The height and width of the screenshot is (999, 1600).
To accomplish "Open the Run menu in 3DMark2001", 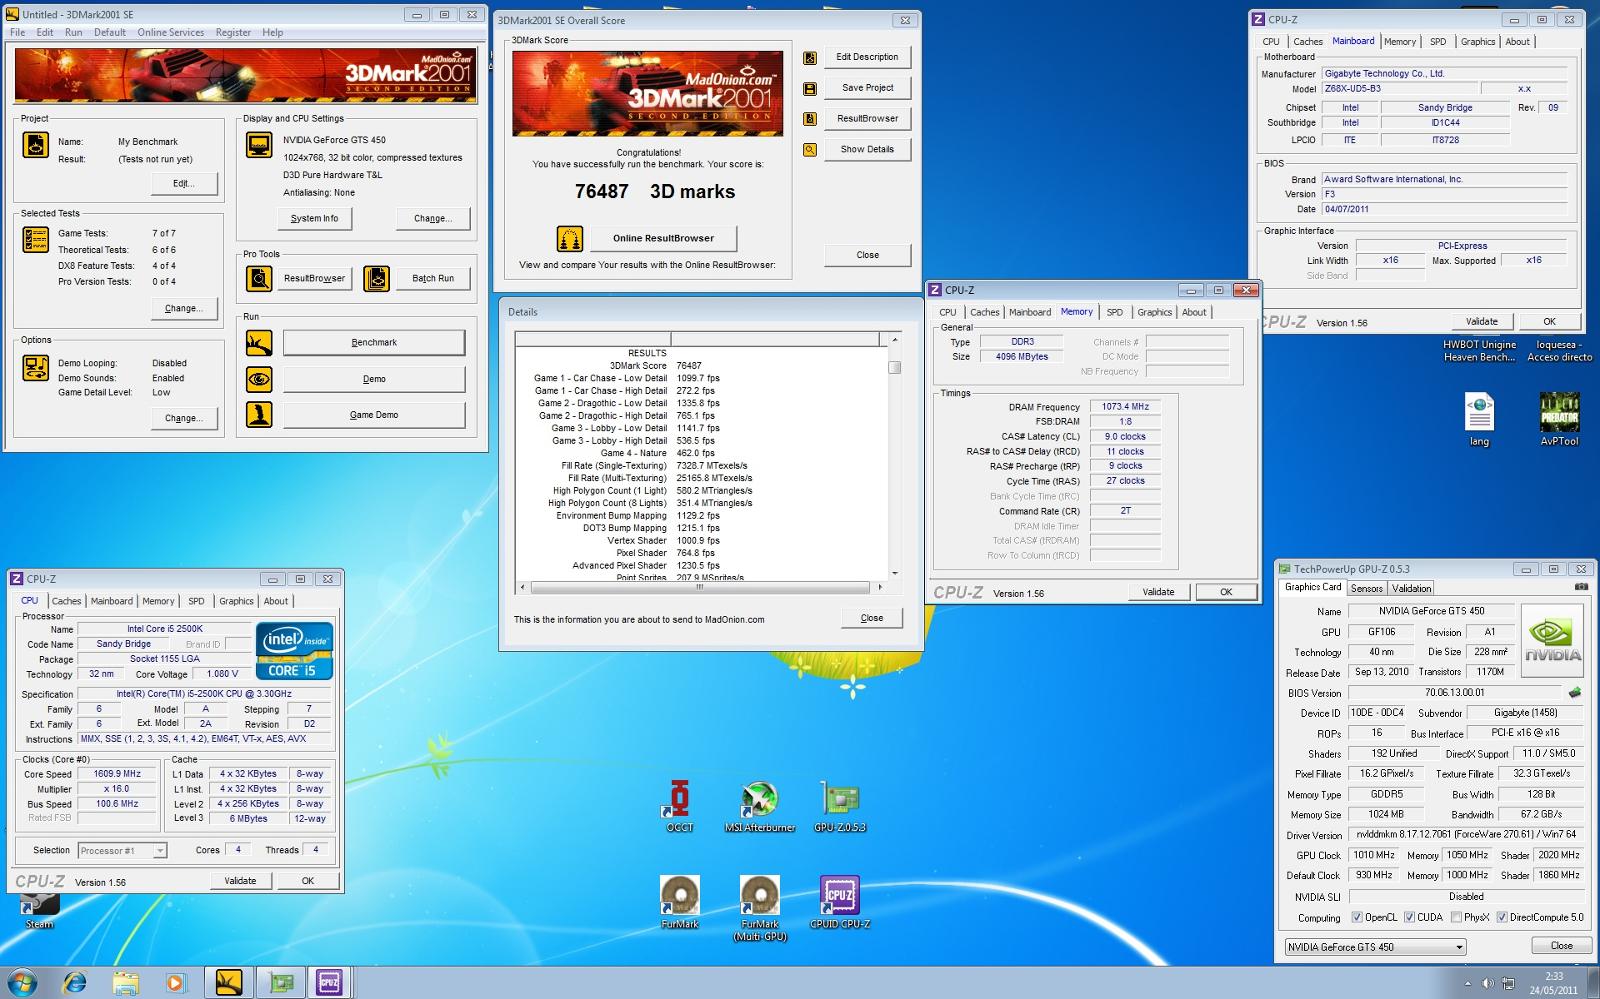I will click(x=74, y=32).
